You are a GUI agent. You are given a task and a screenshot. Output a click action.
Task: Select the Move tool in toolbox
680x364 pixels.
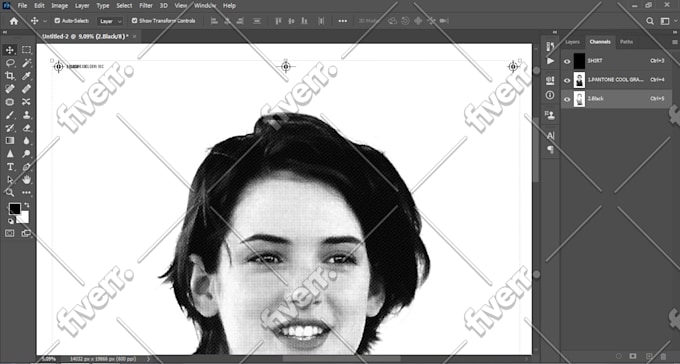pyautogui.click(x=10, y=50)
